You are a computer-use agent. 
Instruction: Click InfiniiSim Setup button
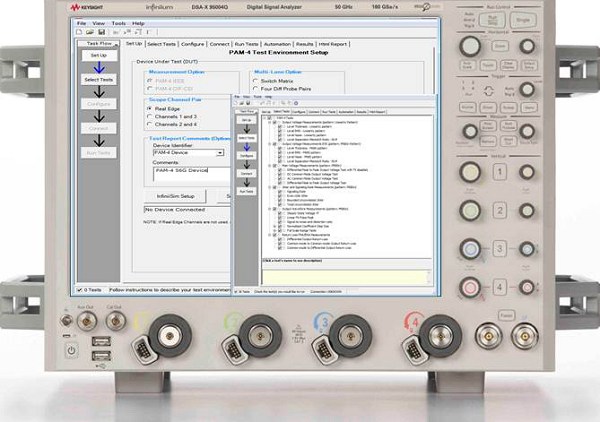tap(175, 196)
